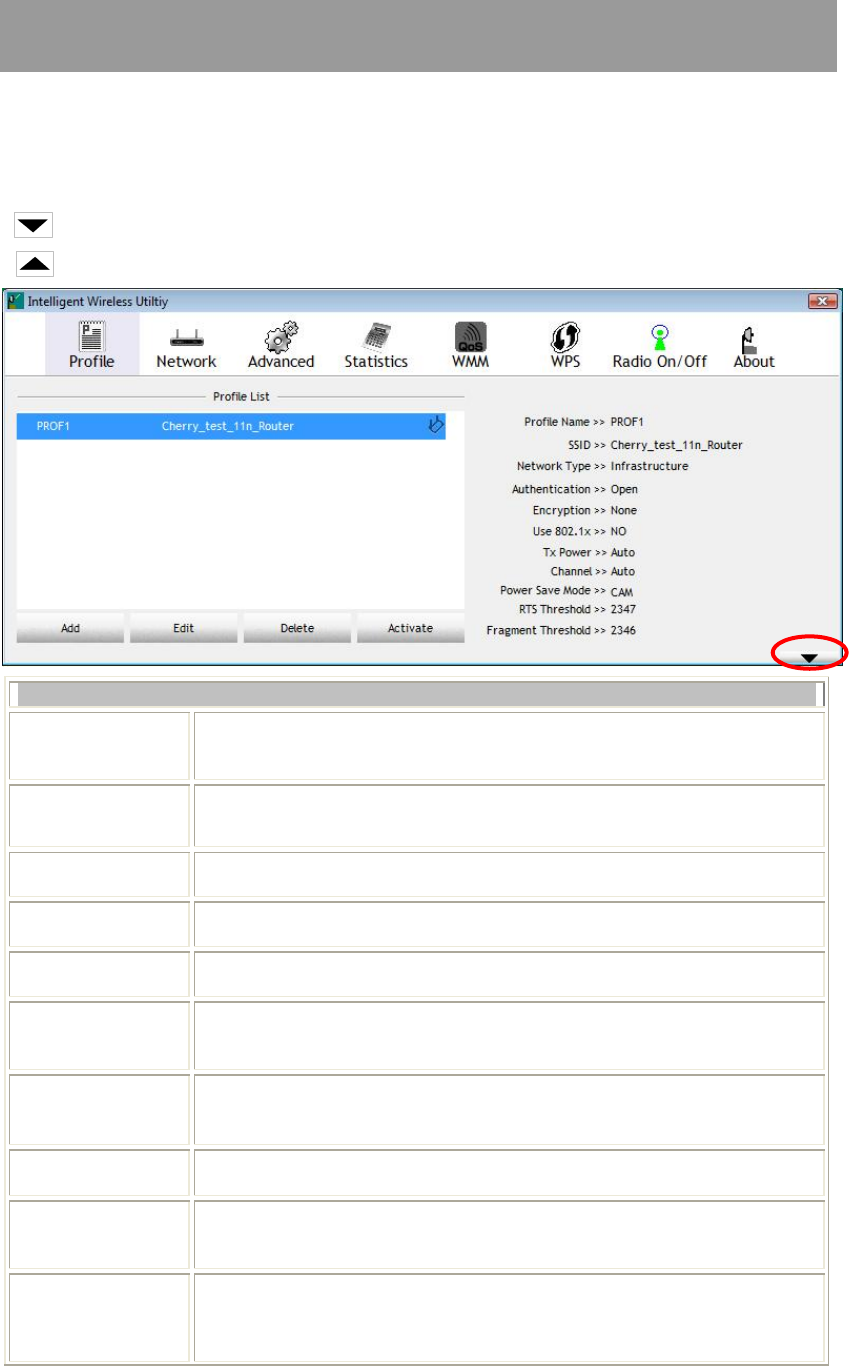Open the WMM QoS page
Viewport: 849px width, 1366px height.
click(x=470, y=343)
